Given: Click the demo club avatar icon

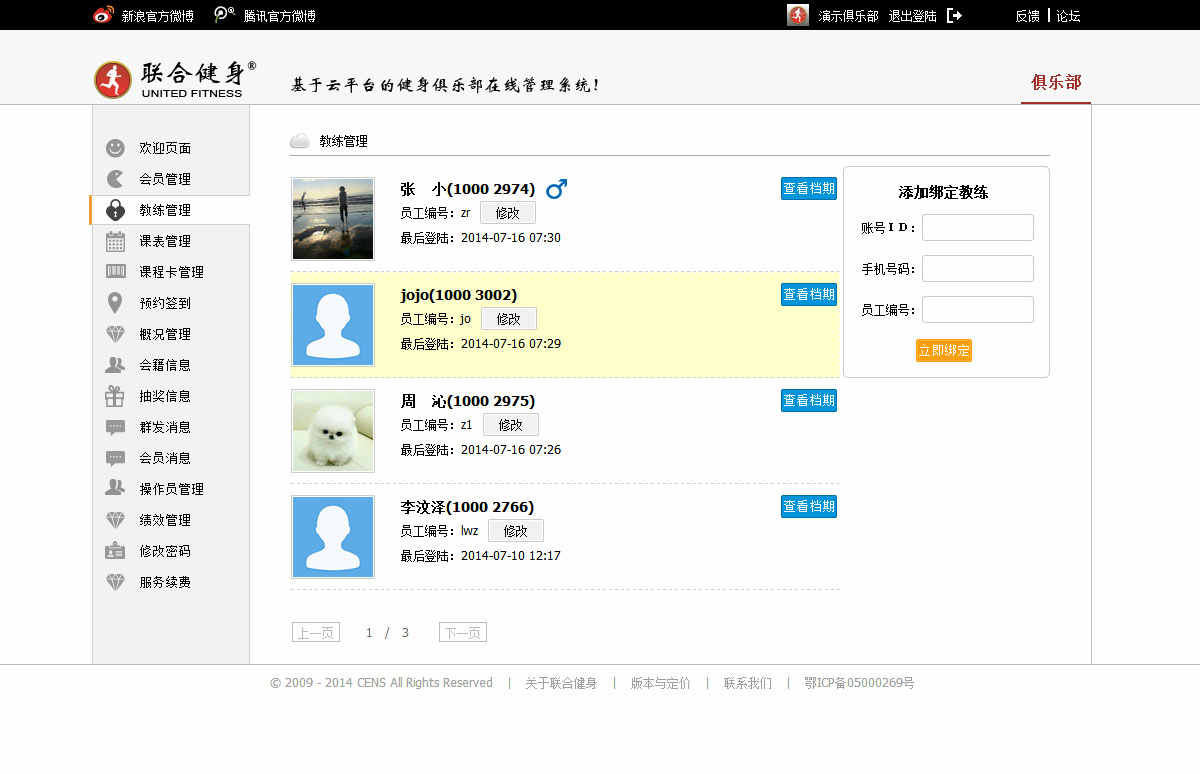Looking at the screenshot, I should [798, 15].
